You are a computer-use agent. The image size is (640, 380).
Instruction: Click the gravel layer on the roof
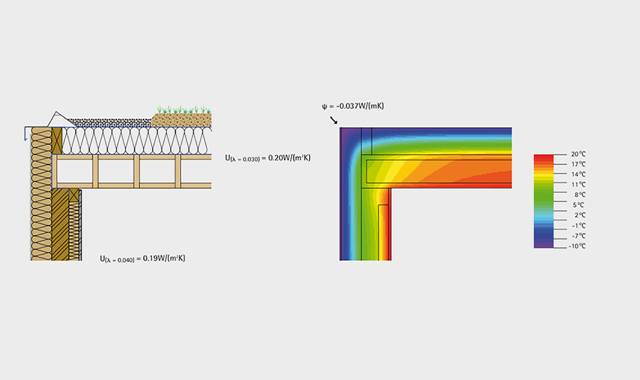(109, 122)
